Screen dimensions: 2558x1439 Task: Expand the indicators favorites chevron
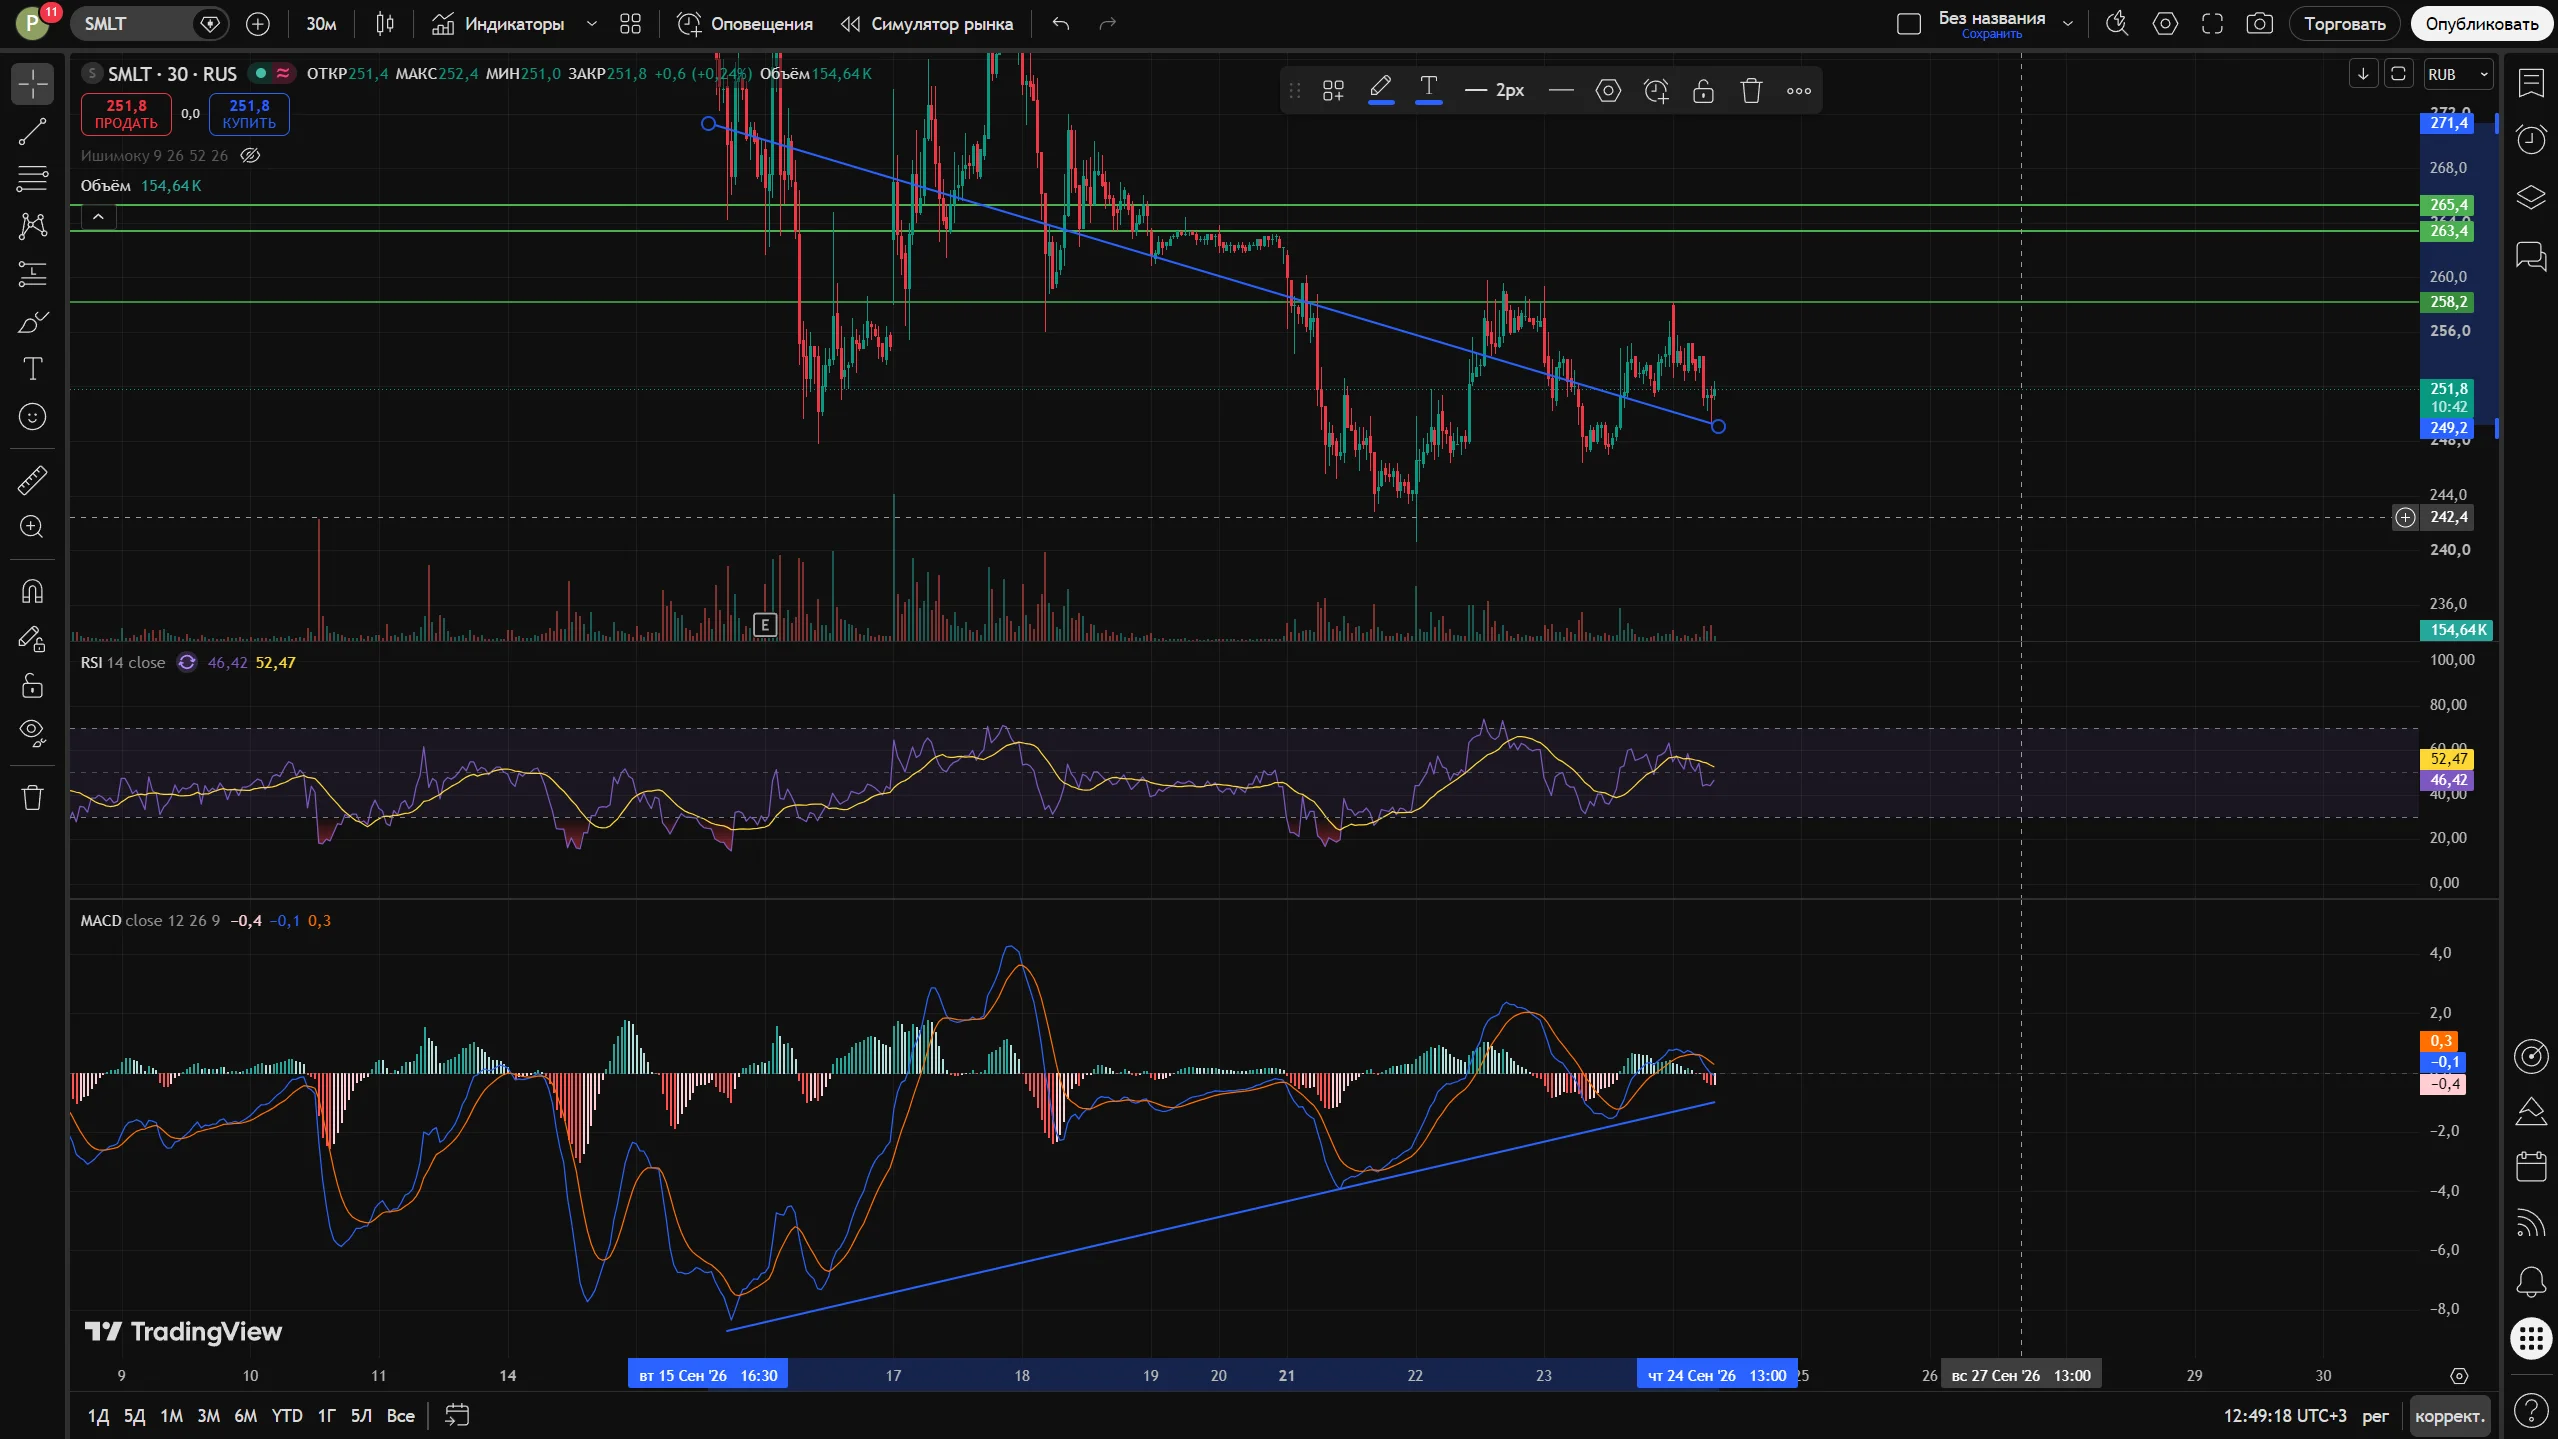tap(592, 24)
